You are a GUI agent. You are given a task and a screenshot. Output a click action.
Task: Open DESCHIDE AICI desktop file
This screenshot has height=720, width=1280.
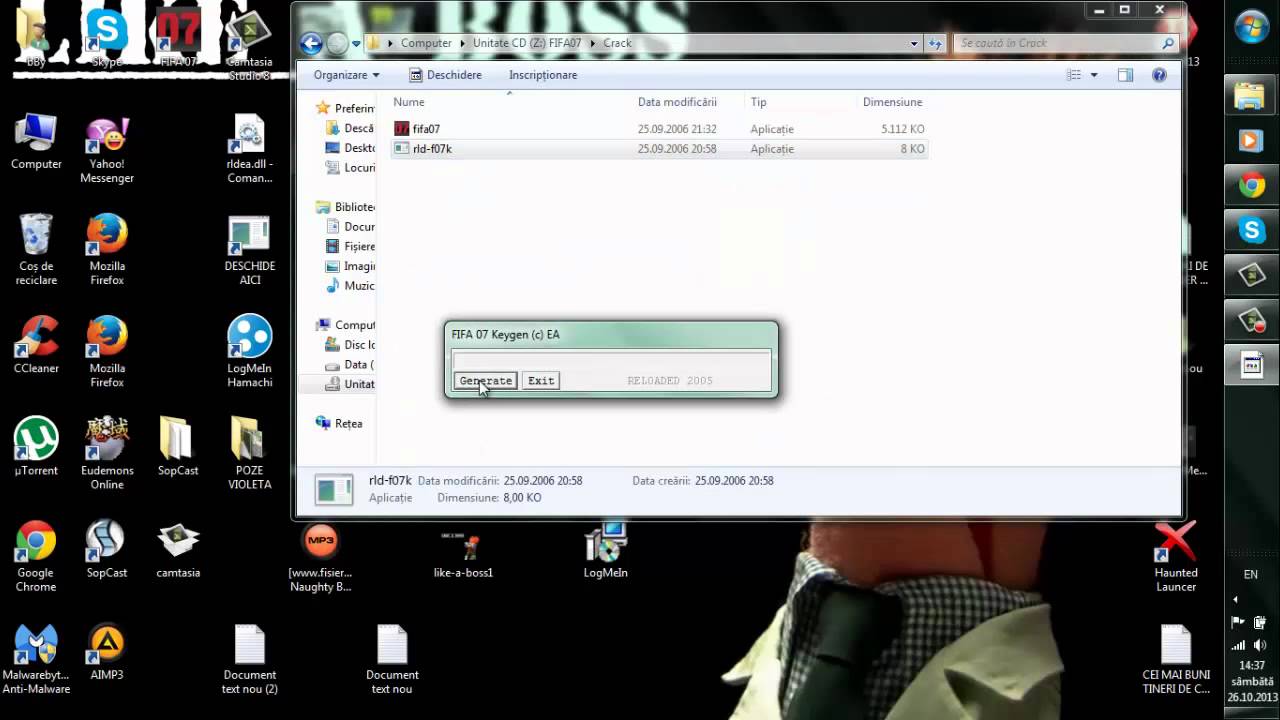pyautogui.click(x=249, y=250)
